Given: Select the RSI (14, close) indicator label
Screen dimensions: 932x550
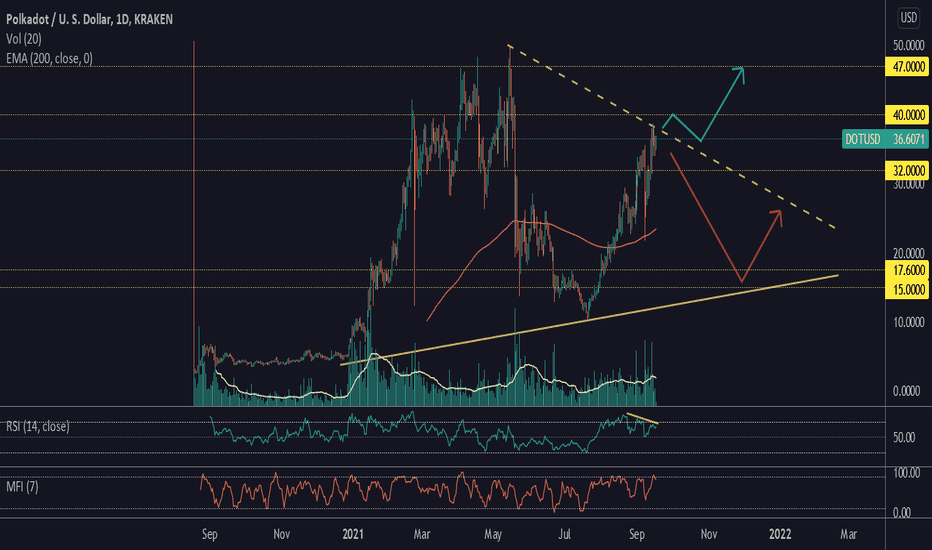Looking at the screenshot, I should tap(37, 426).
